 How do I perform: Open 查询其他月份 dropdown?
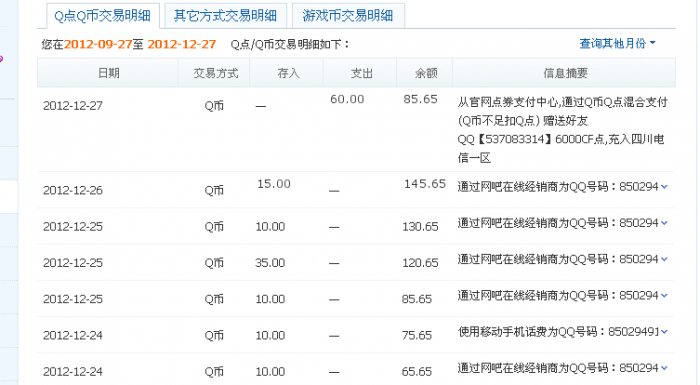617,43
